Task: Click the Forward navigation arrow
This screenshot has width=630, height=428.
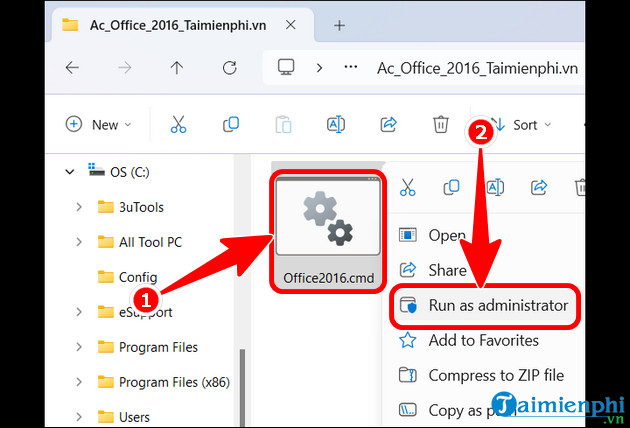Action: tap(125, 68)
